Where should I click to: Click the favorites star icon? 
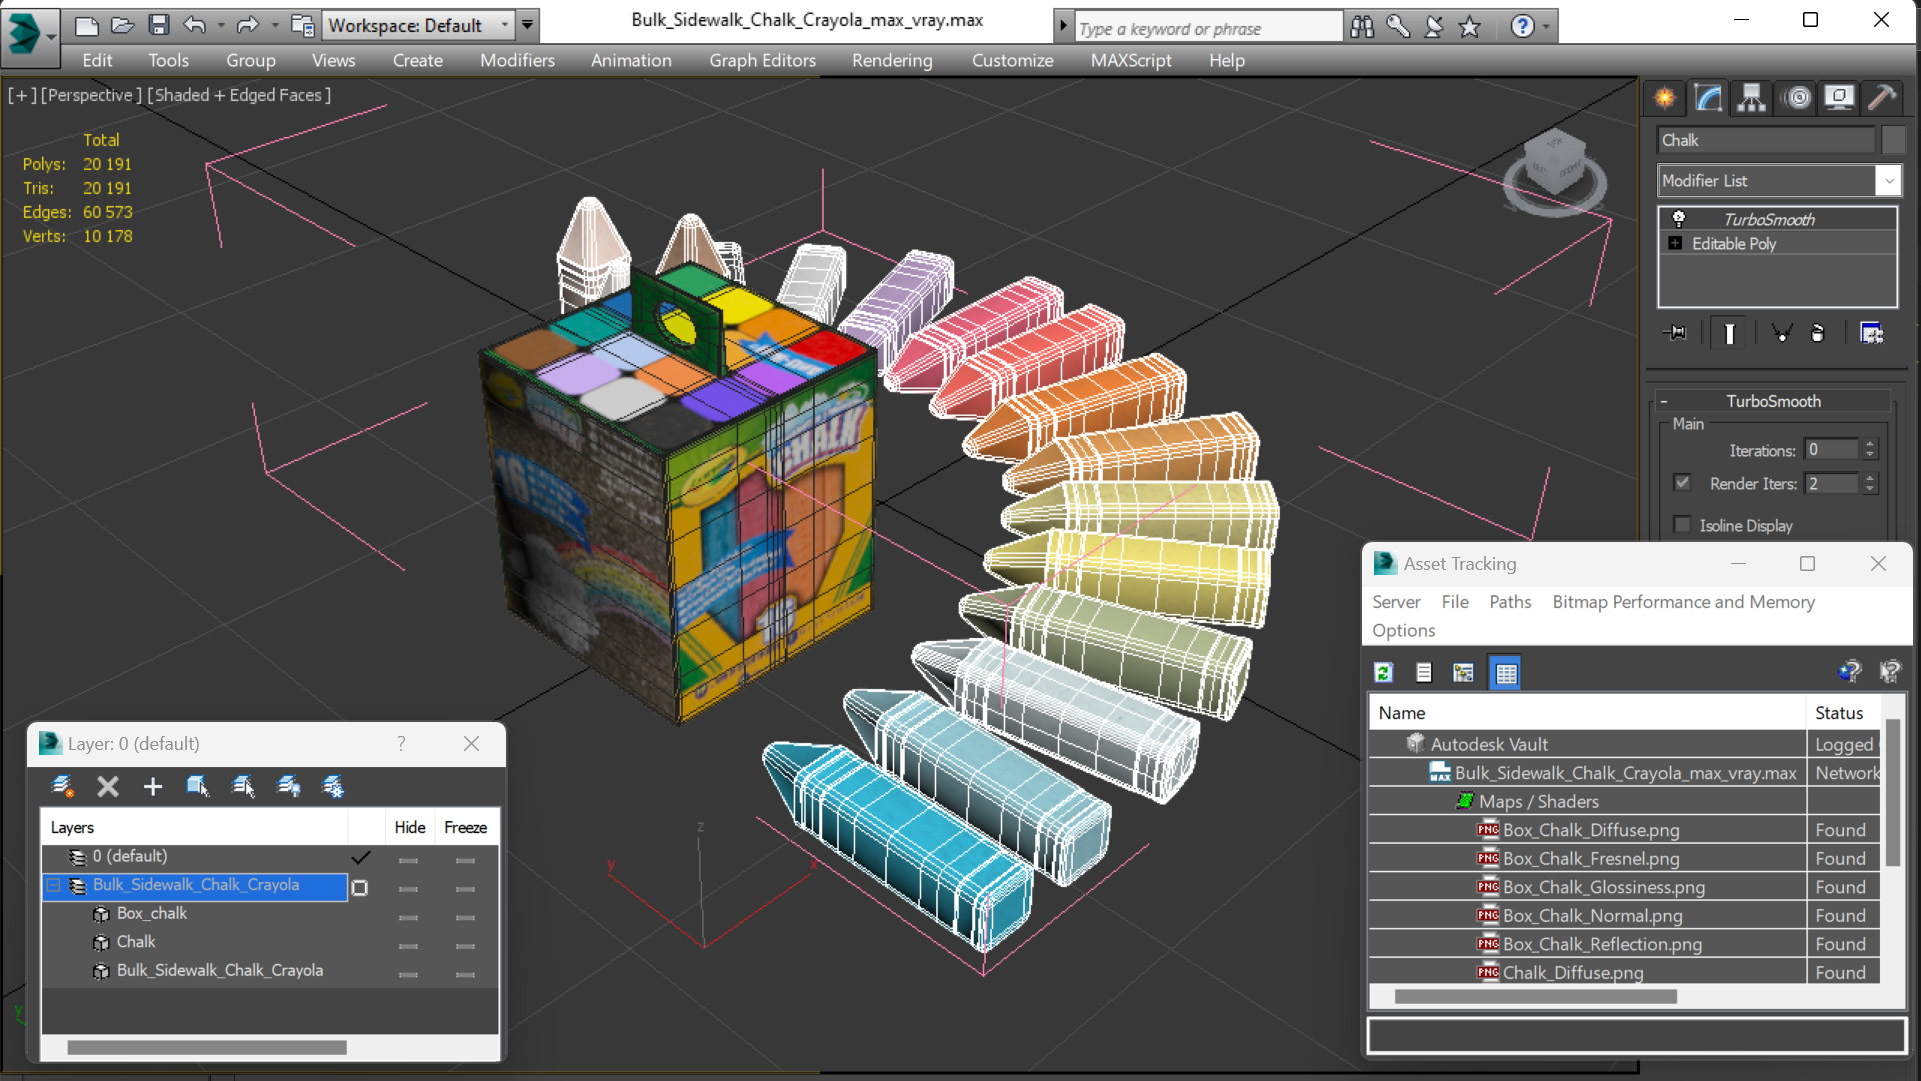point(1469,27)
